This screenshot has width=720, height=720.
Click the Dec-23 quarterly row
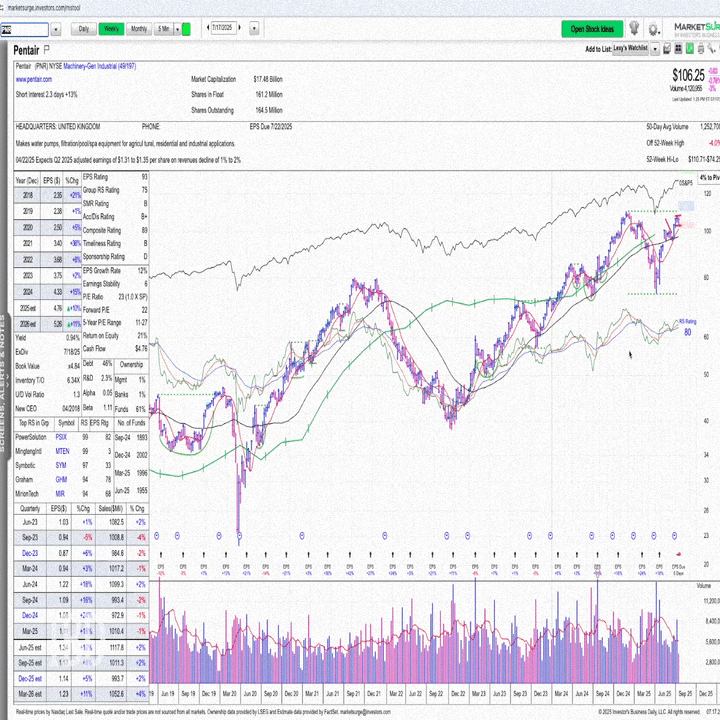(x=81, y=553)
